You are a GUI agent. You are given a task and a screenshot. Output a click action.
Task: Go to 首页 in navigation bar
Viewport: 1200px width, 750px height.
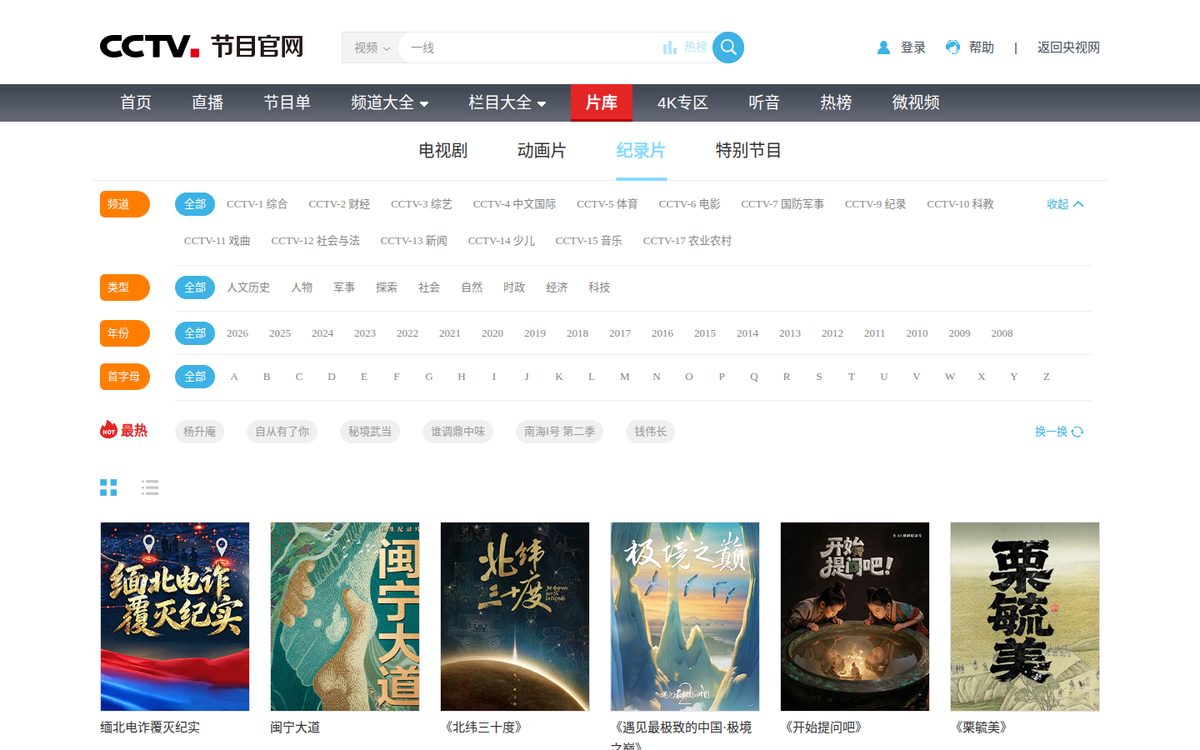[x=136, y=103]
